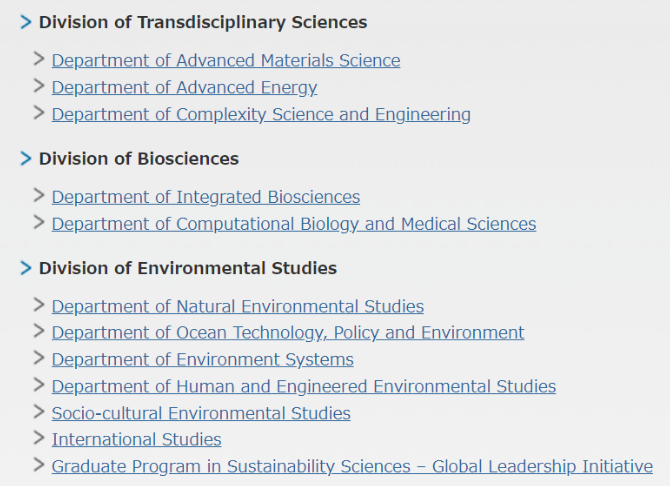Click blue chevron beside Division of Biosciences

26,159
